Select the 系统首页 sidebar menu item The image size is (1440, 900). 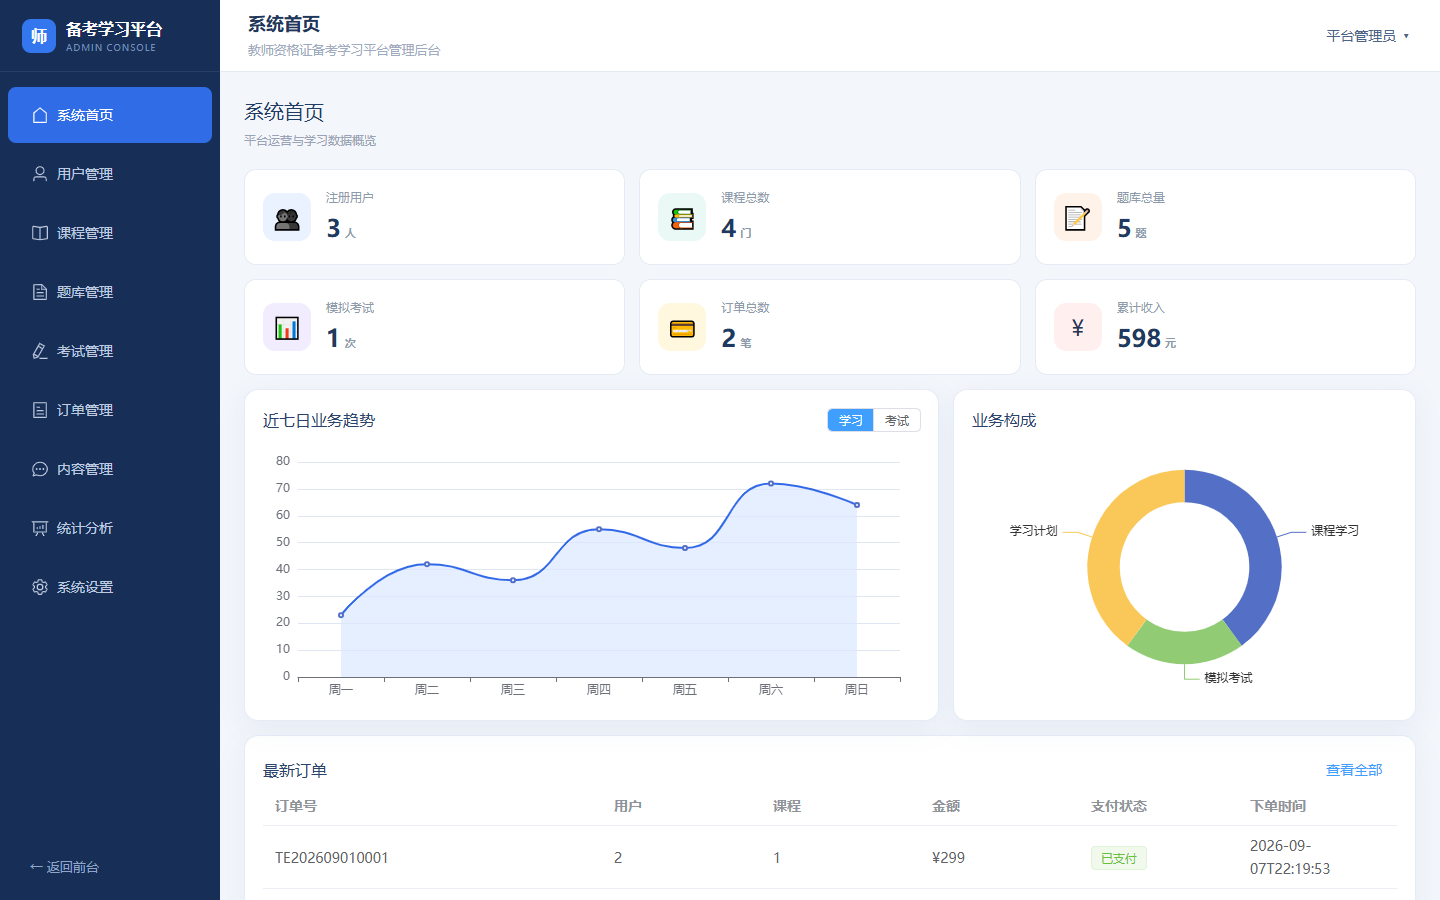110,115
